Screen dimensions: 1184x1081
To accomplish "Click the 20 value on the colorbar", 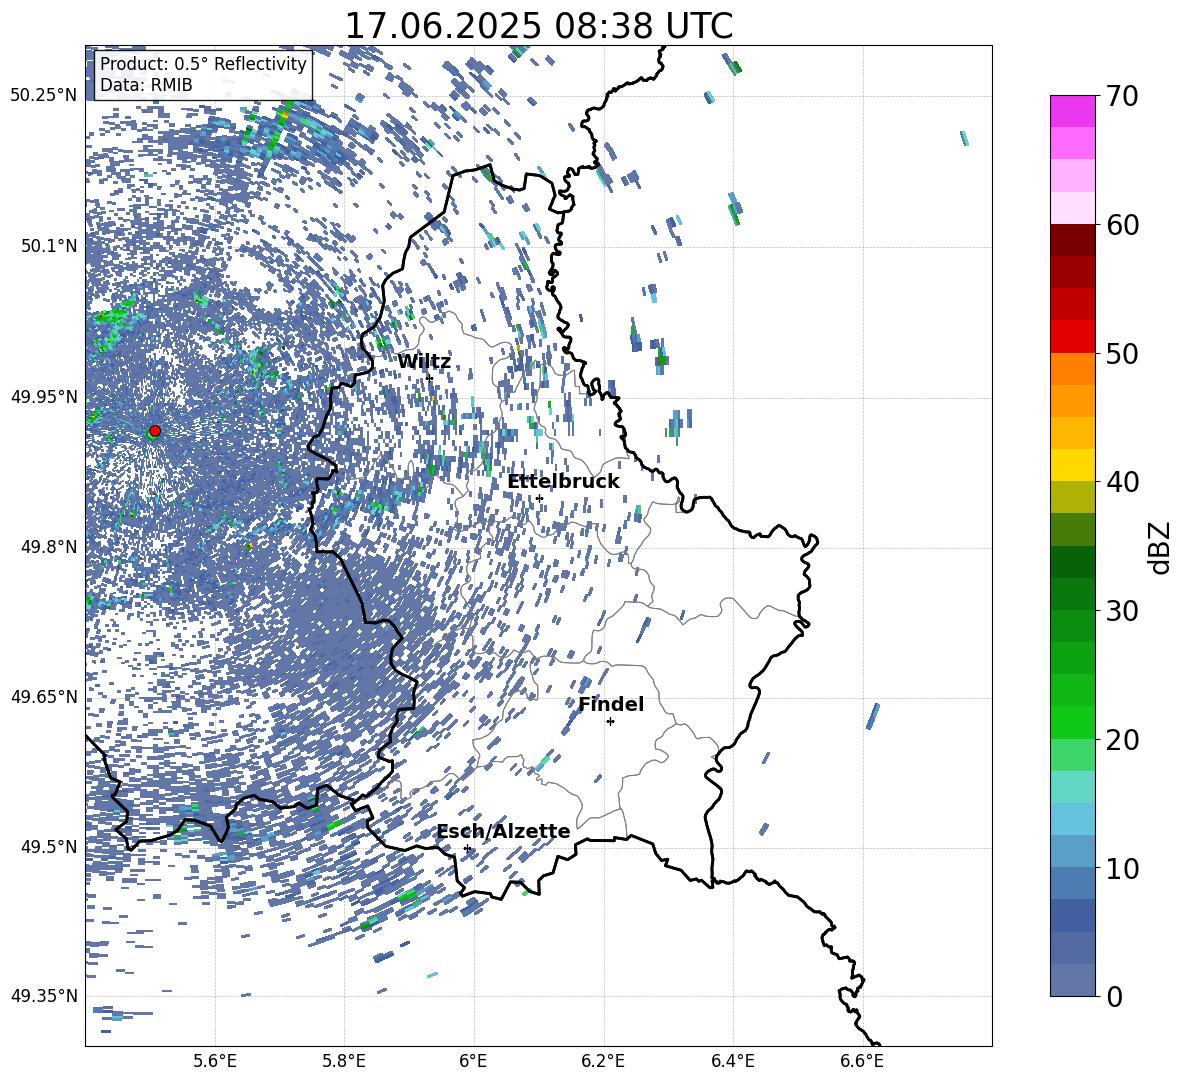I will click(x=1122, y=740).
